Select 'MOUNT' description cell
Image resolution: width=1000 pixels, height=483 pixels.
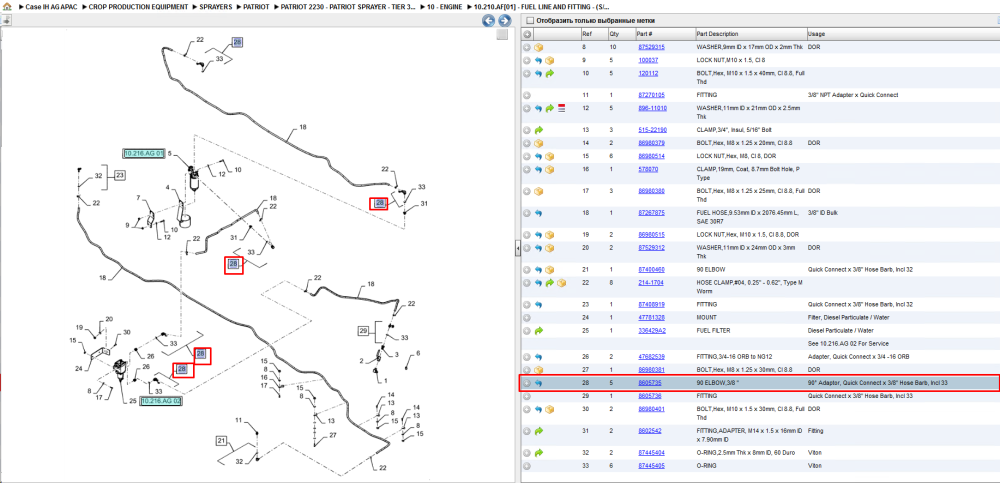(707, 318)
